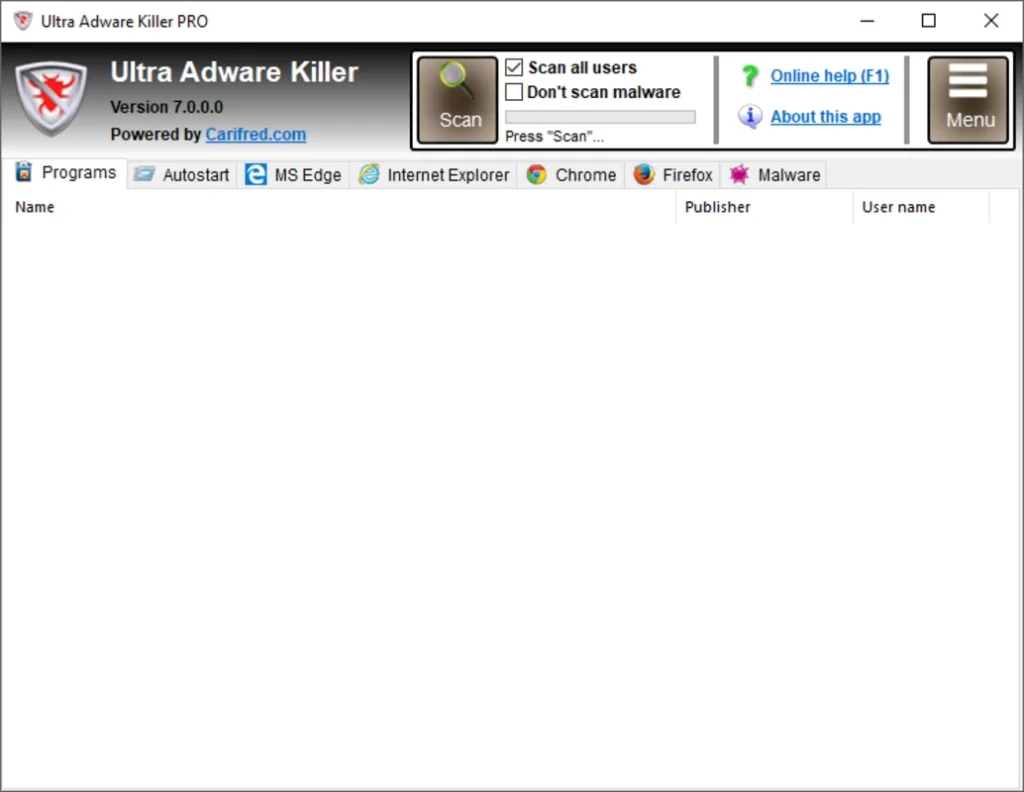Viewport: 1024px width, 792px height.
Task: Click the Firefox browser icon tab
Action: point(644,175)
